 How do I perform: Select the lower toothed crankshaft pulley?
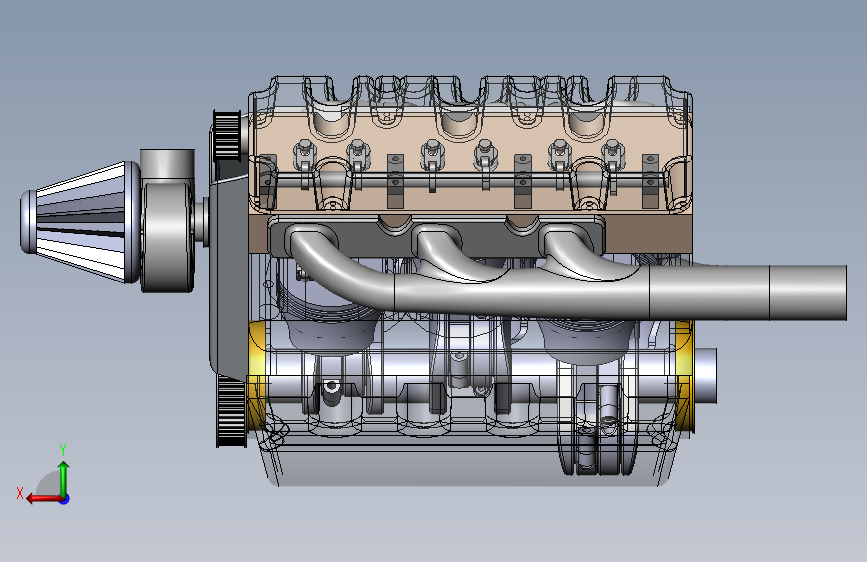pos(231,410)
